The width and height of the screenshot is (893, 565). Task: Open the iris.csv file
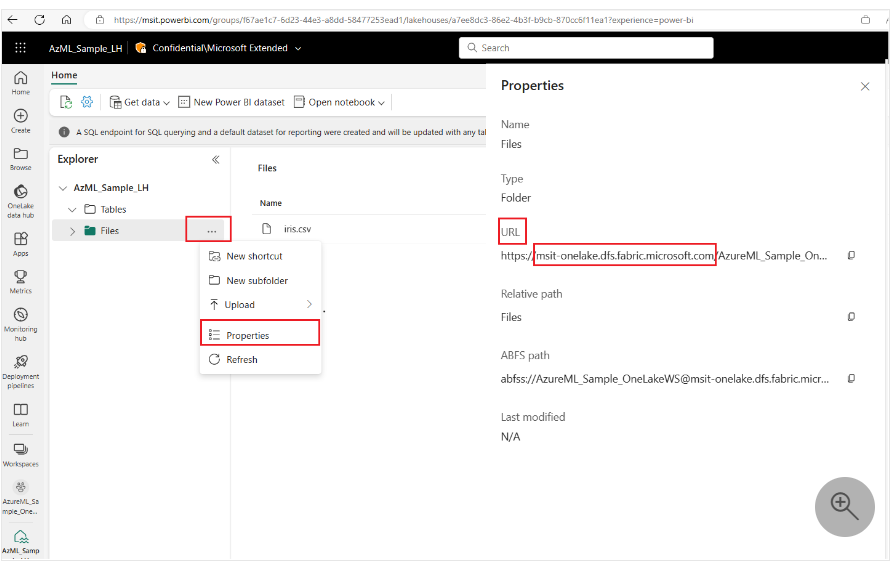pyautogui.click(x=297, y=229)
